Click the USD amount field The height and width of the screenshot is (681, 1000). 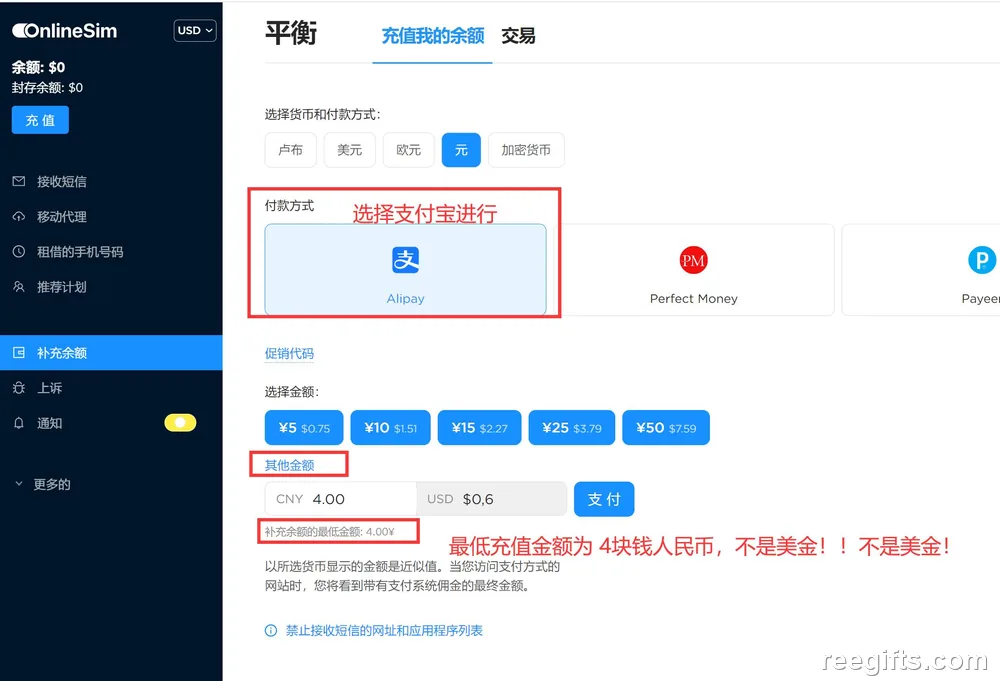click(x=492, y=499)
